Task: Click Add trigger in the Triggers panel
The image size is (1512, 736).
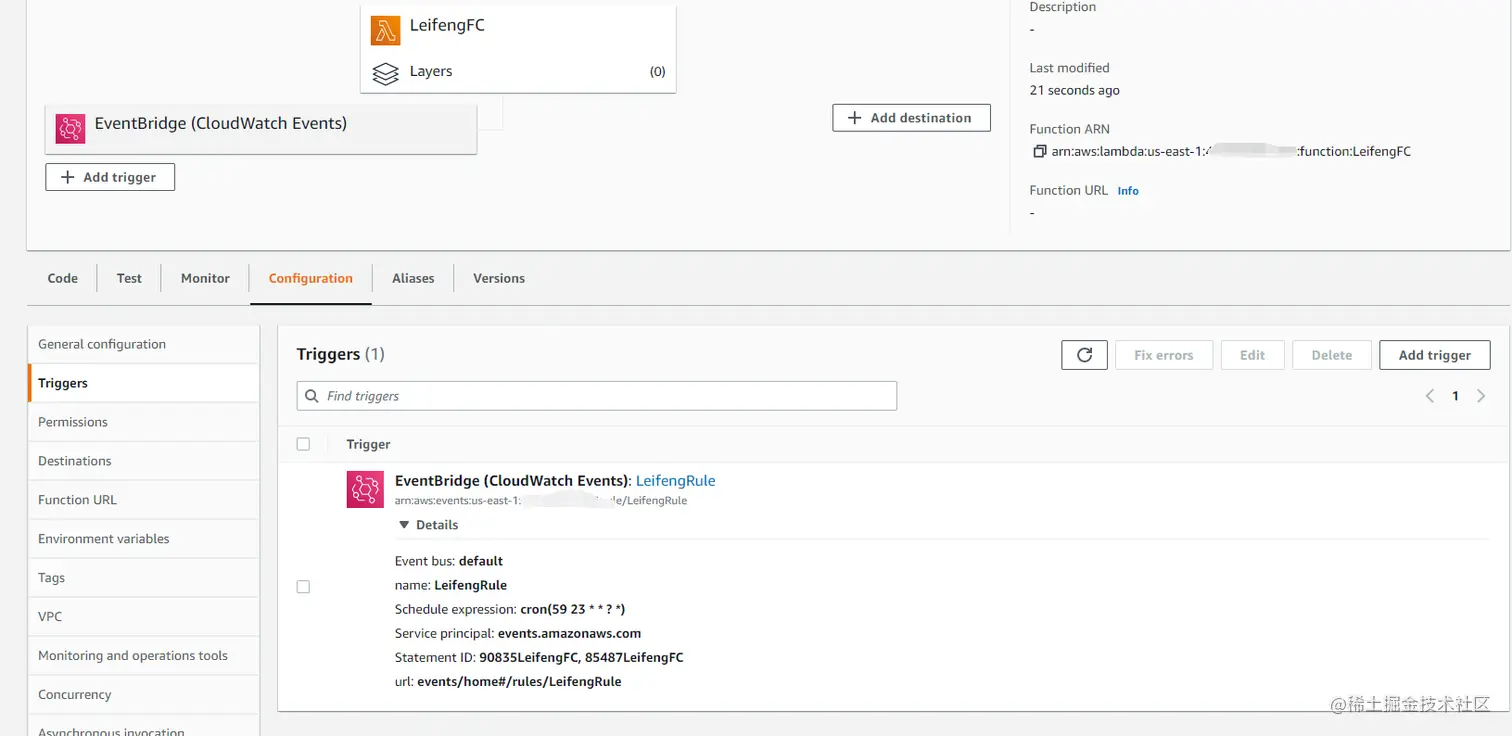Action: (x=1434, y=355)
